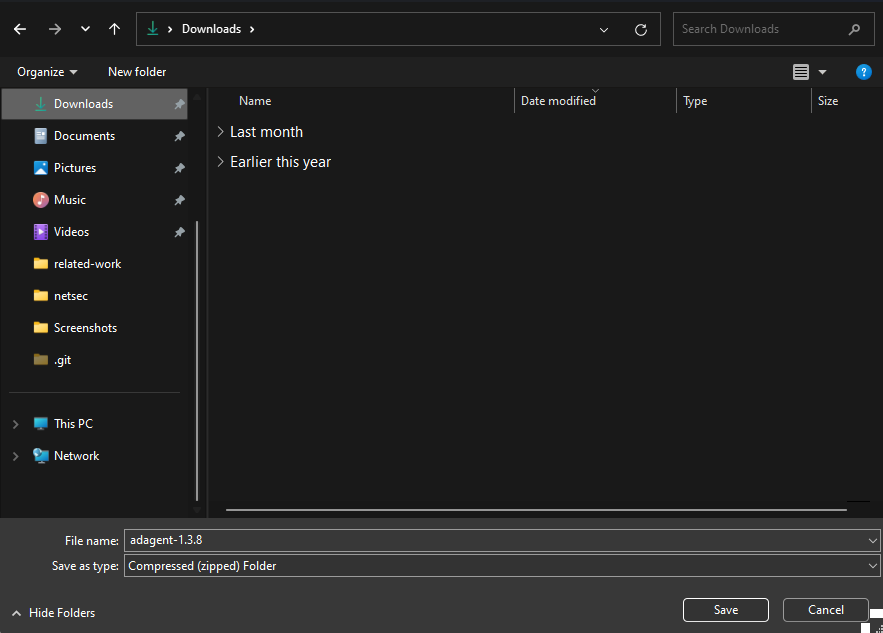Go up one folder level

114,29
